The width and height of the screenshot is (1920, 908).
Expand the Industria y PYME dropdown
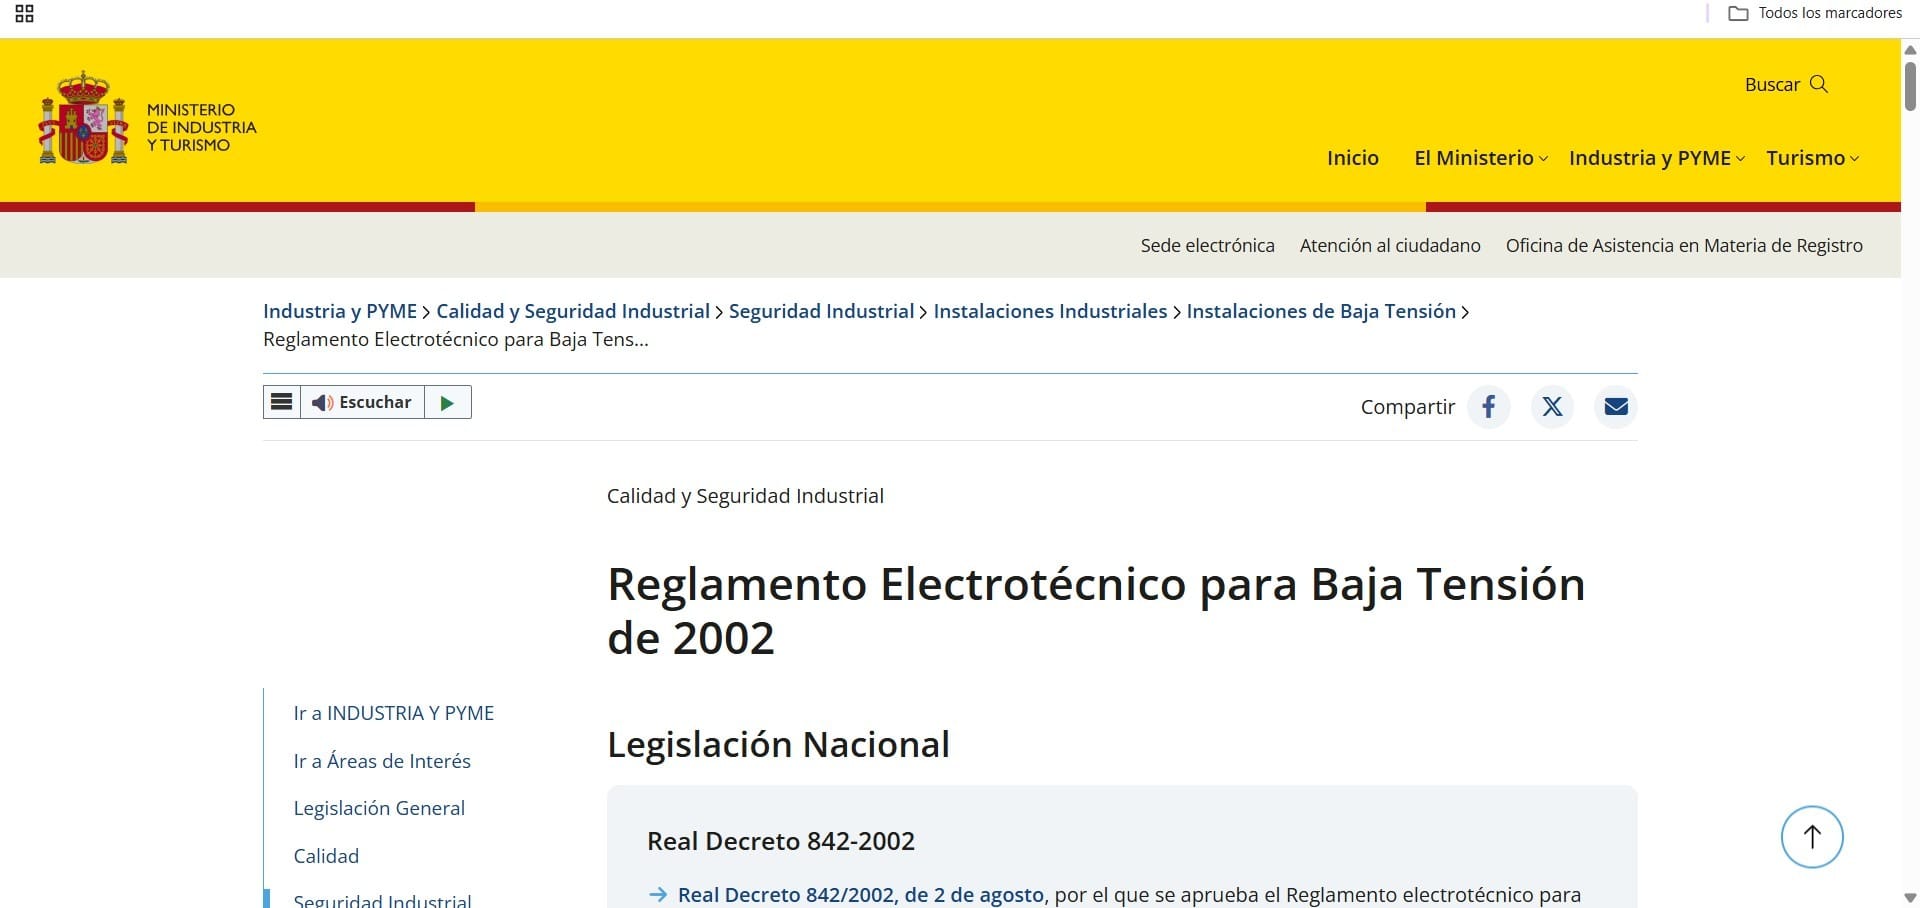tap(1650, 157)
